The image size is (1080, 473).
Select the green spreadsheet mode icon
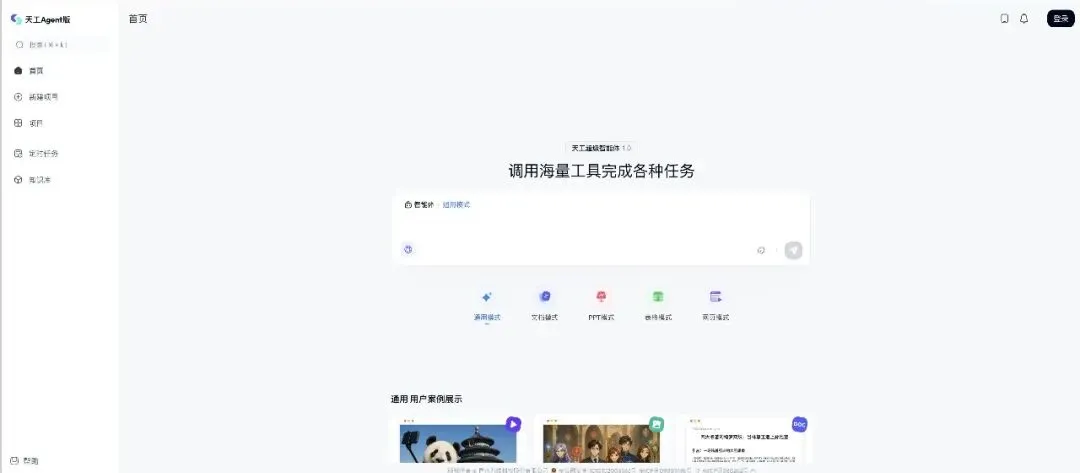658,297
